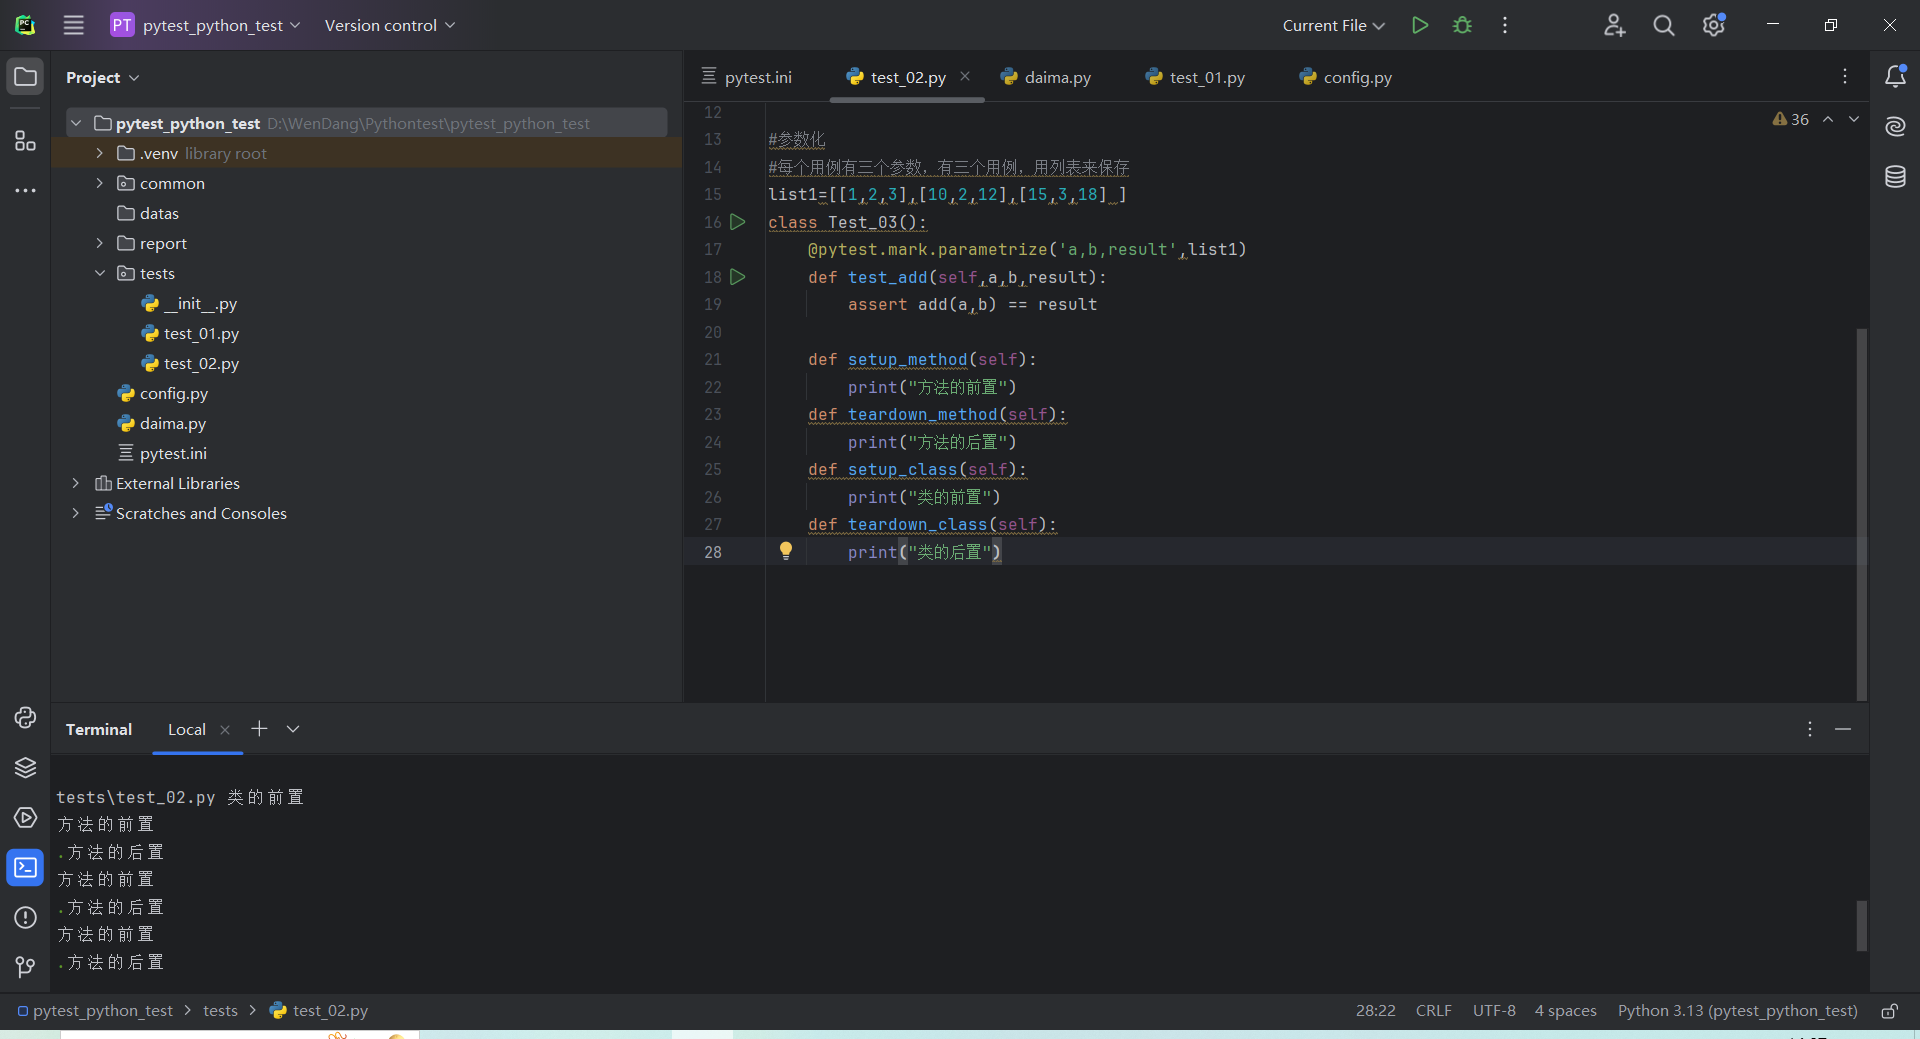Open pytest_python_test project dropdown
Image resolution: width=1920 pixels, height=1039 pixels.
coord(205,25)
